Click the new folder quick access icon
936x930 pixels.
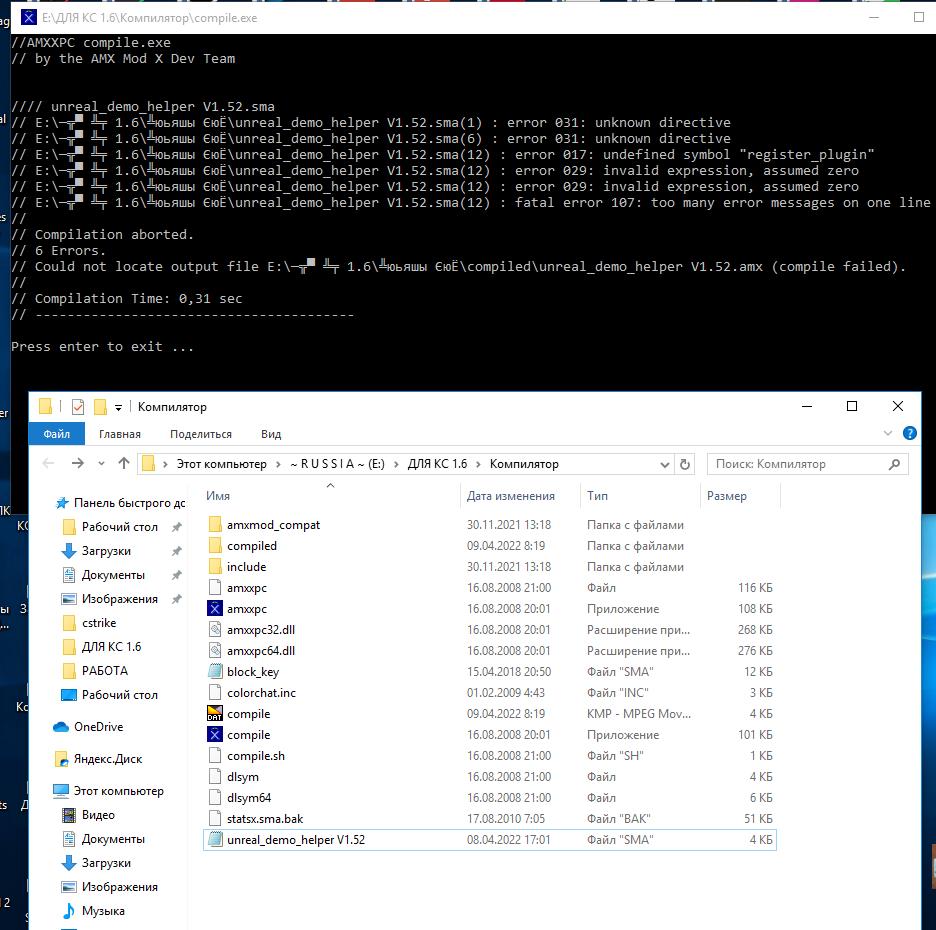click(100, 407)
